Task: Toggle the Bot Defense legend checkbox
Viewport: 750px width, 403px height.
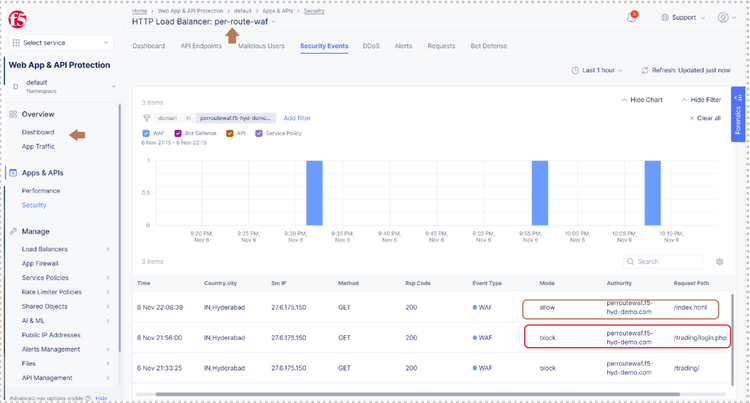Action: click(x=178, y=132)
